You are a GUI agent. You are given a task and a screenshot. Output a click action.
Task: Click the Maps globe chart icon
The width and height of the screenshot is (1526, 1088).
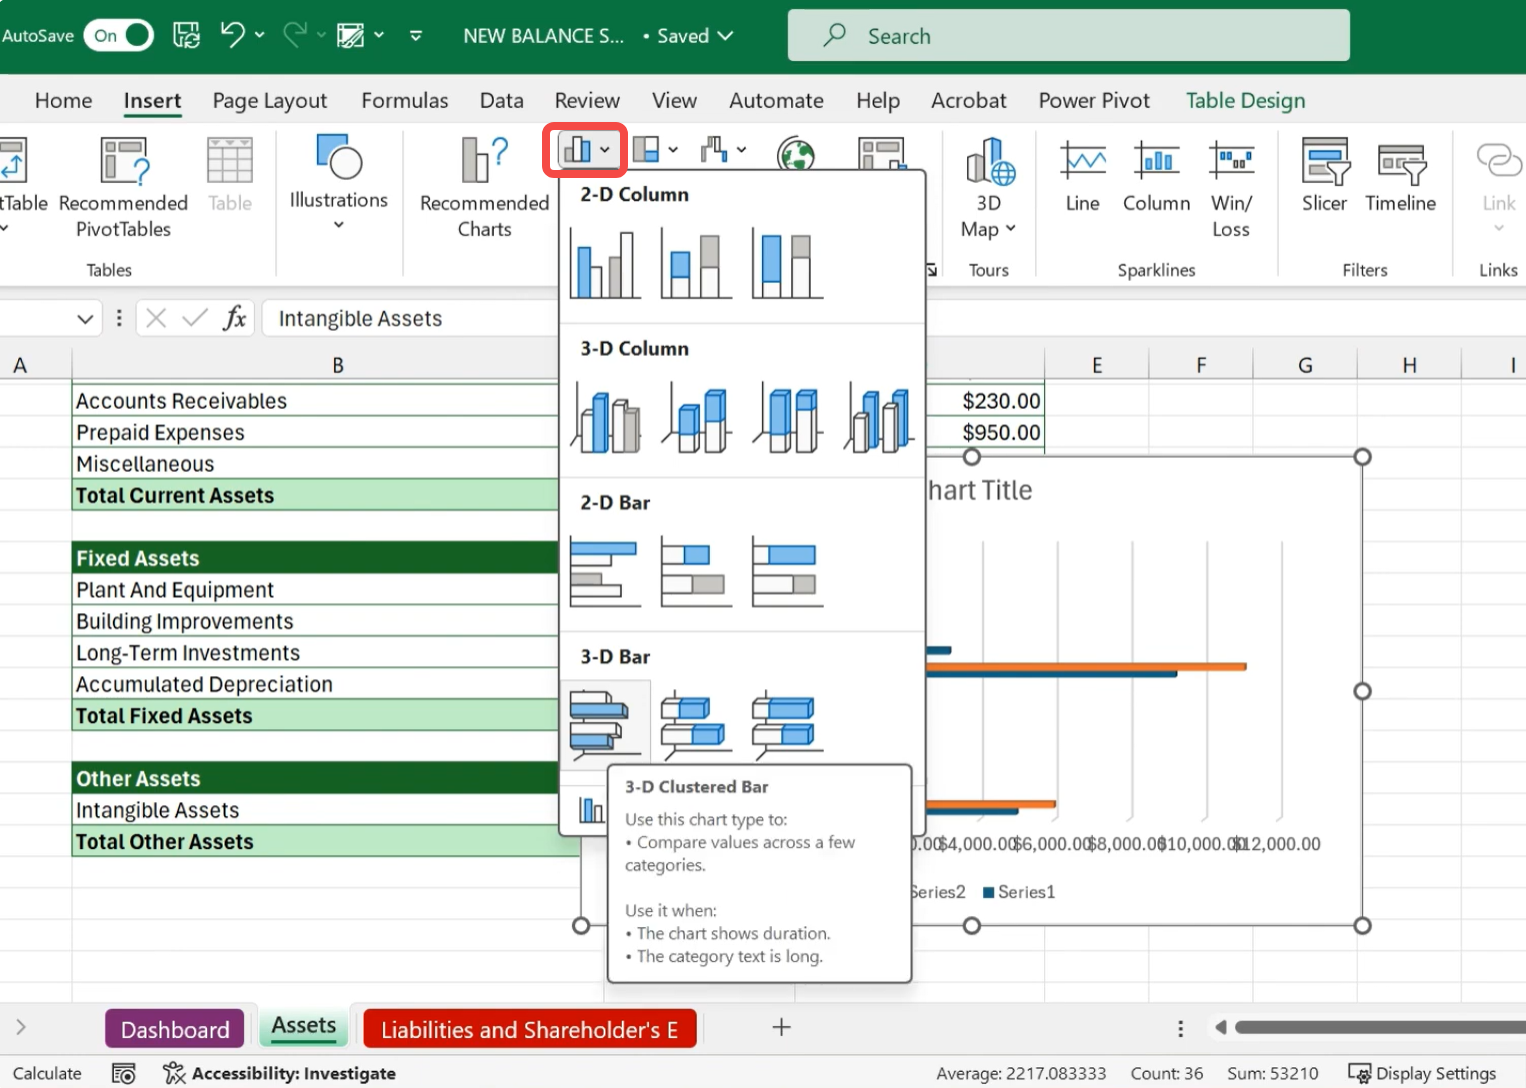796,153
